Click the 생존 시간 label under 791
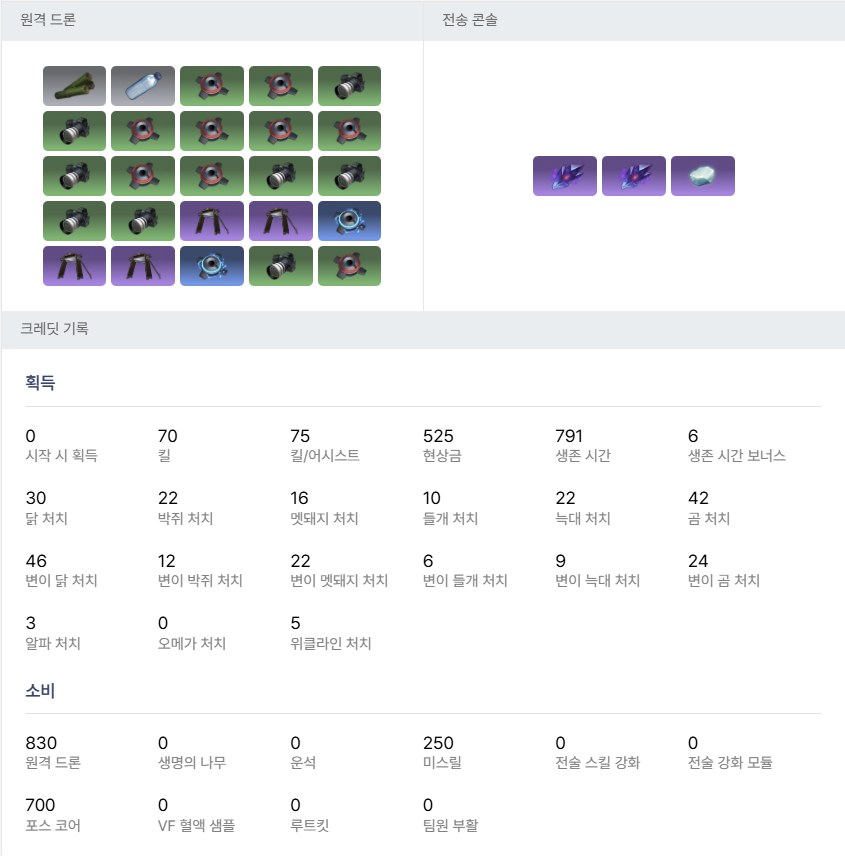 [x=583, y=456]
